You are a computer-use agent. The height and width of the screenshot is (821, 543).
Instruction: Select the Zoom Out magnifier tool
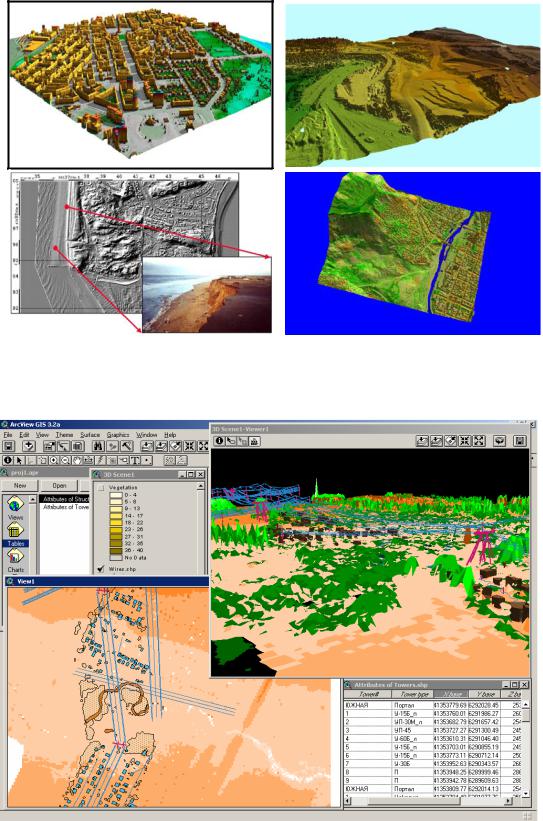click(x=65, y=461)
